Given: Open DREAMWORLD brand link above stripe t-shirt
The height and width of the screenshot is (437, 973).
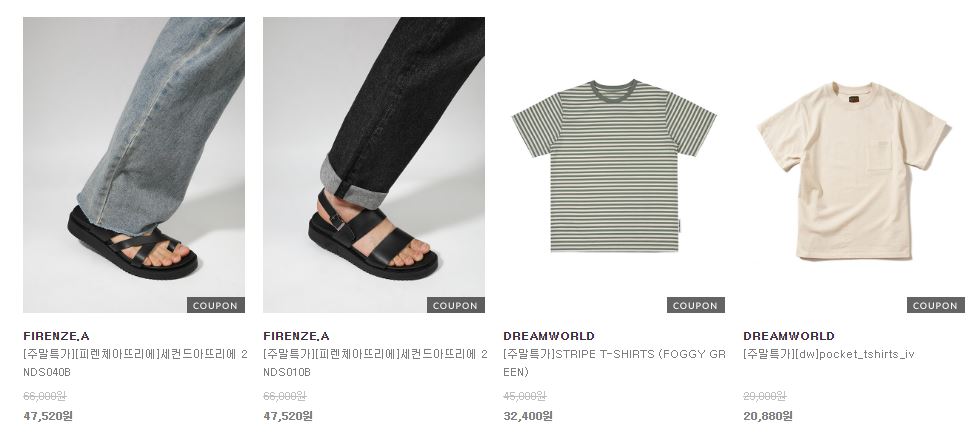Looking at the screenshot, I should (x=549, y=336).
